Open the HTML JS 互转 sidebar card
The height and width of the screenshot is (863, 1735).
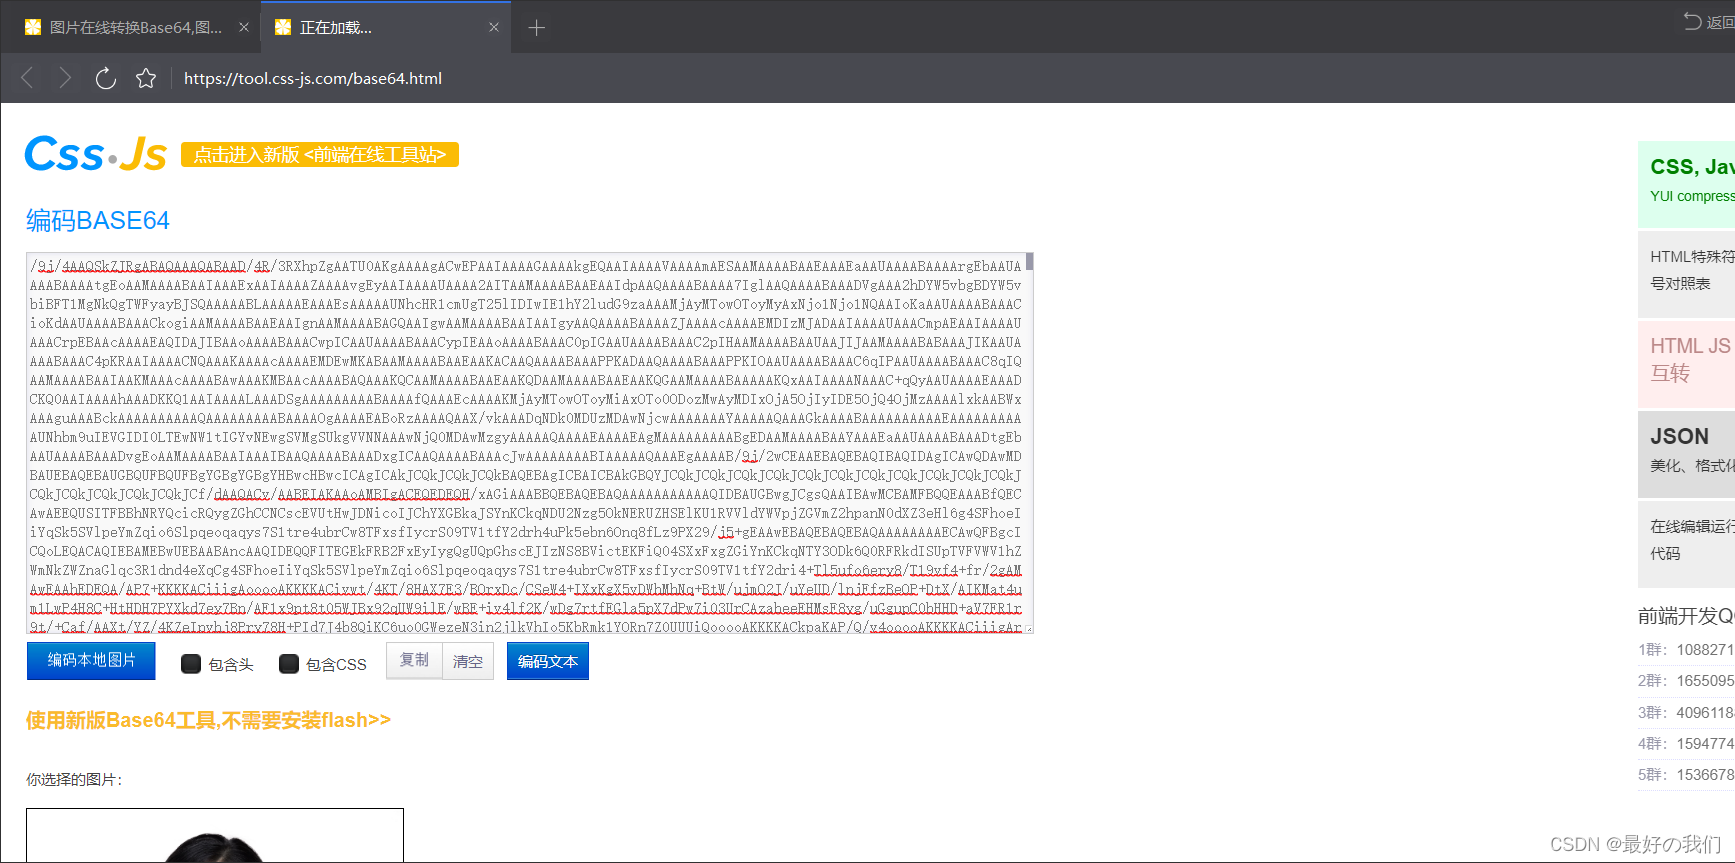pos(1686,363)
